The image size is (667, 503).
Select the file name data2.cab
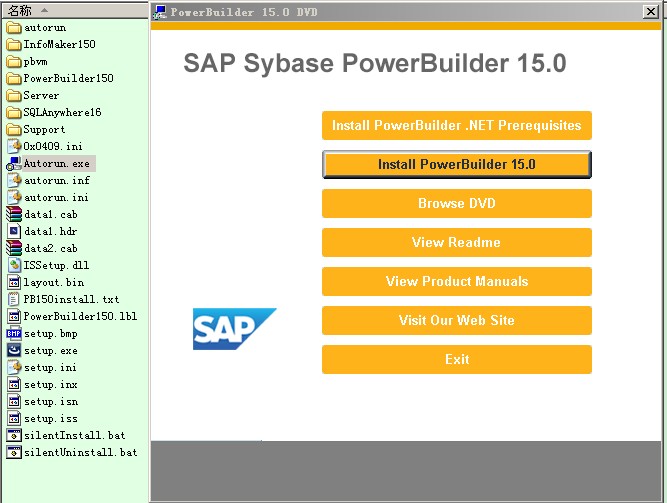(51, 249)
